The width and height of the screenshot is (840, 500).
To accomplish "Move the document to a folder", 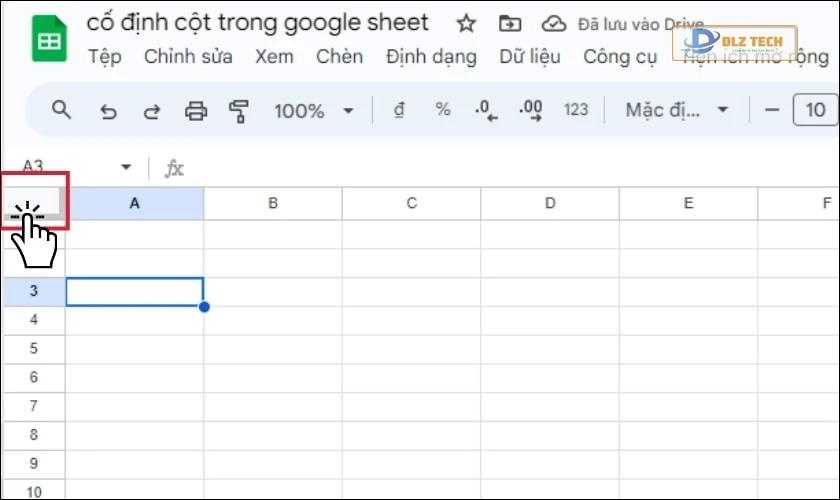I will point(510,23).
